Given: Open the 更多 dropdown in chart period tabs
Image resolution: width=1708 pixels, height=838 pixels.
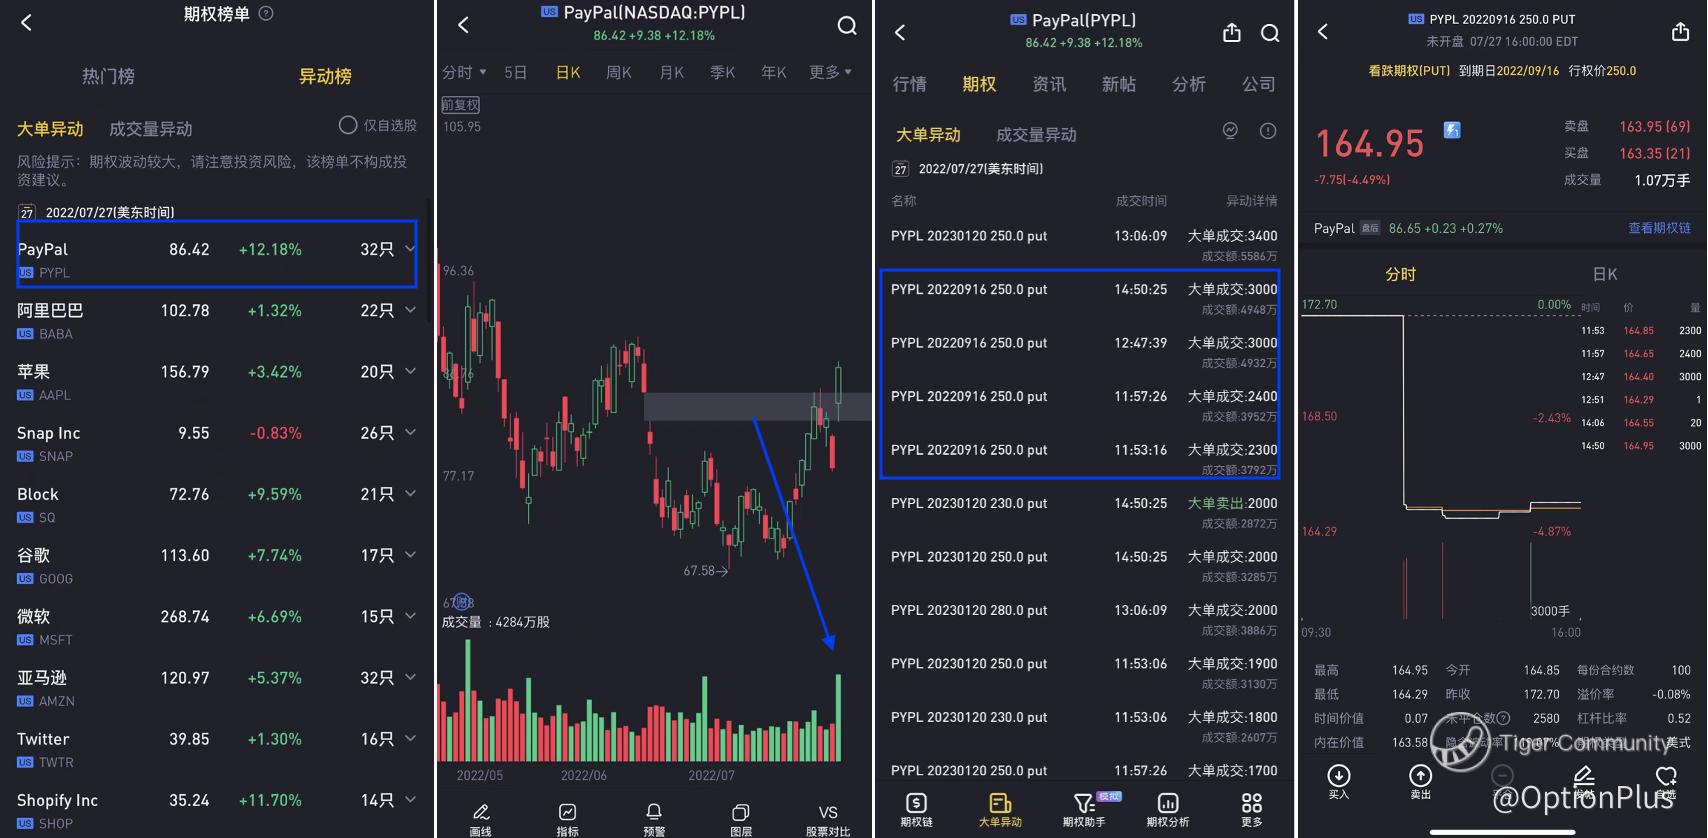Looking at the screenshot, I should (830, 72).
